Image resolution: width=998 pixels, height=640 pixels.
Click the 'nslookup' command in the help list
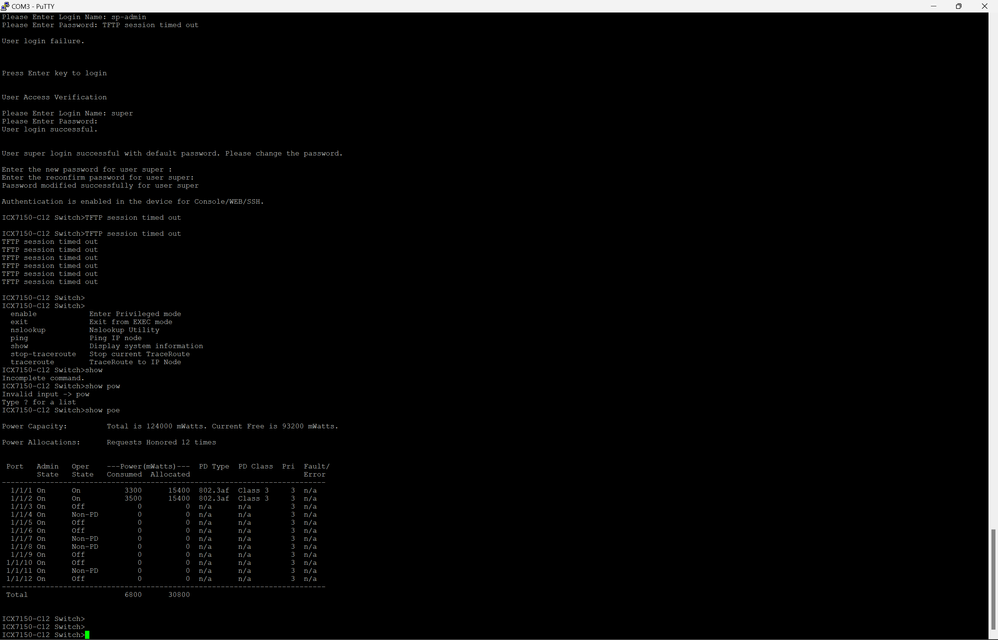[x=28, y=330]
